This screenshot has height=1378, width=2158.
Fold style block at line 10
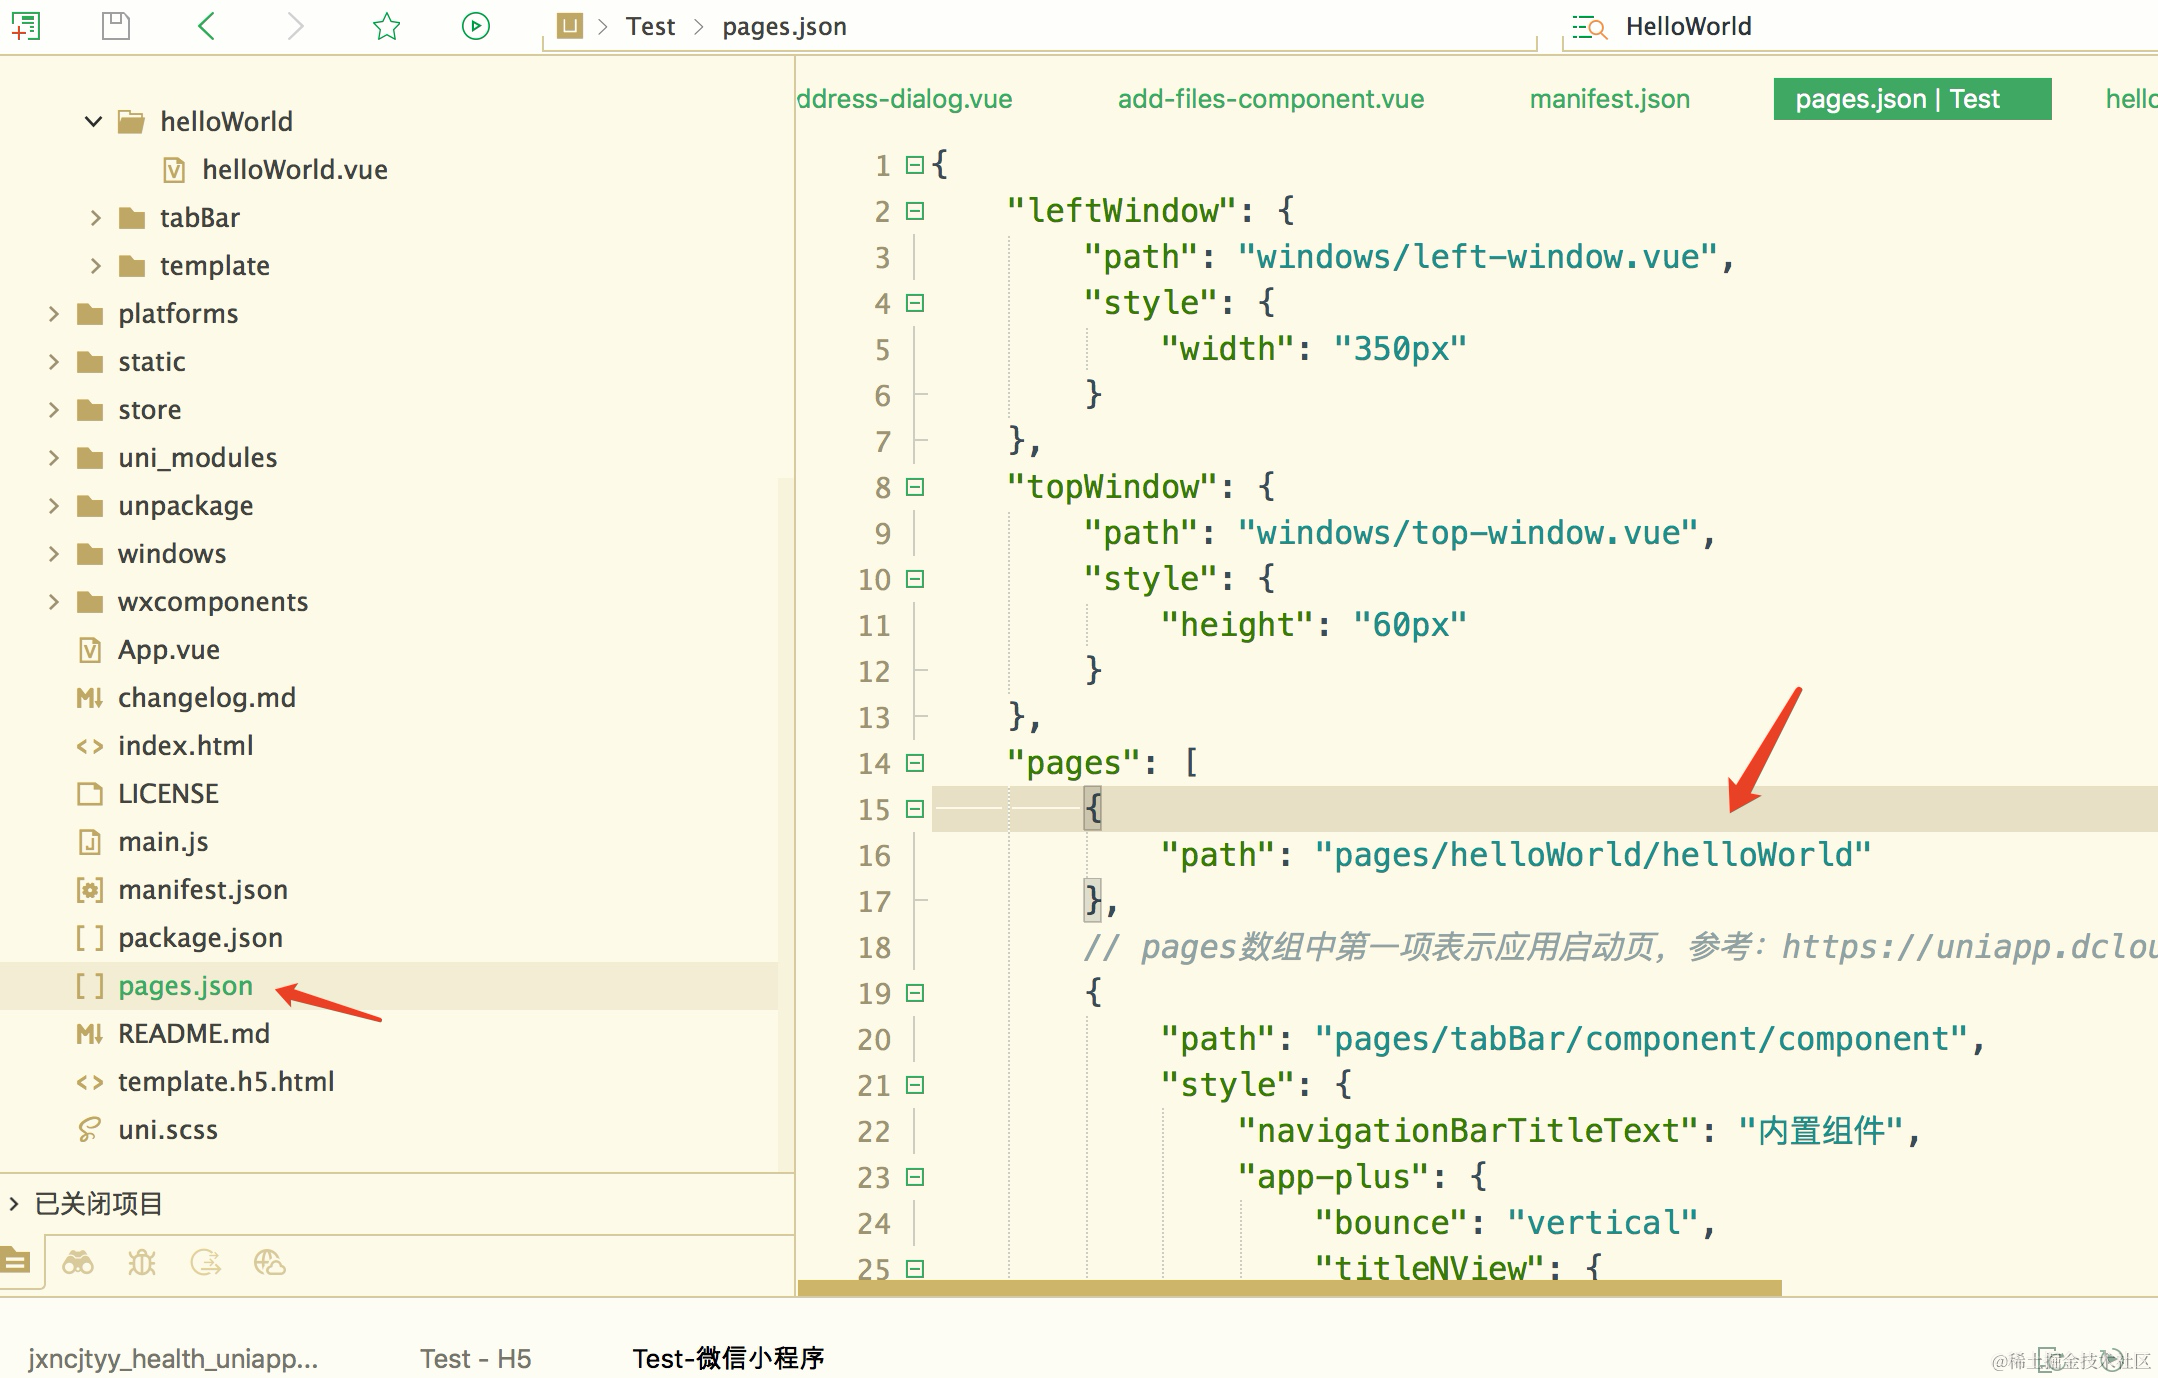(x=915, y=579)
